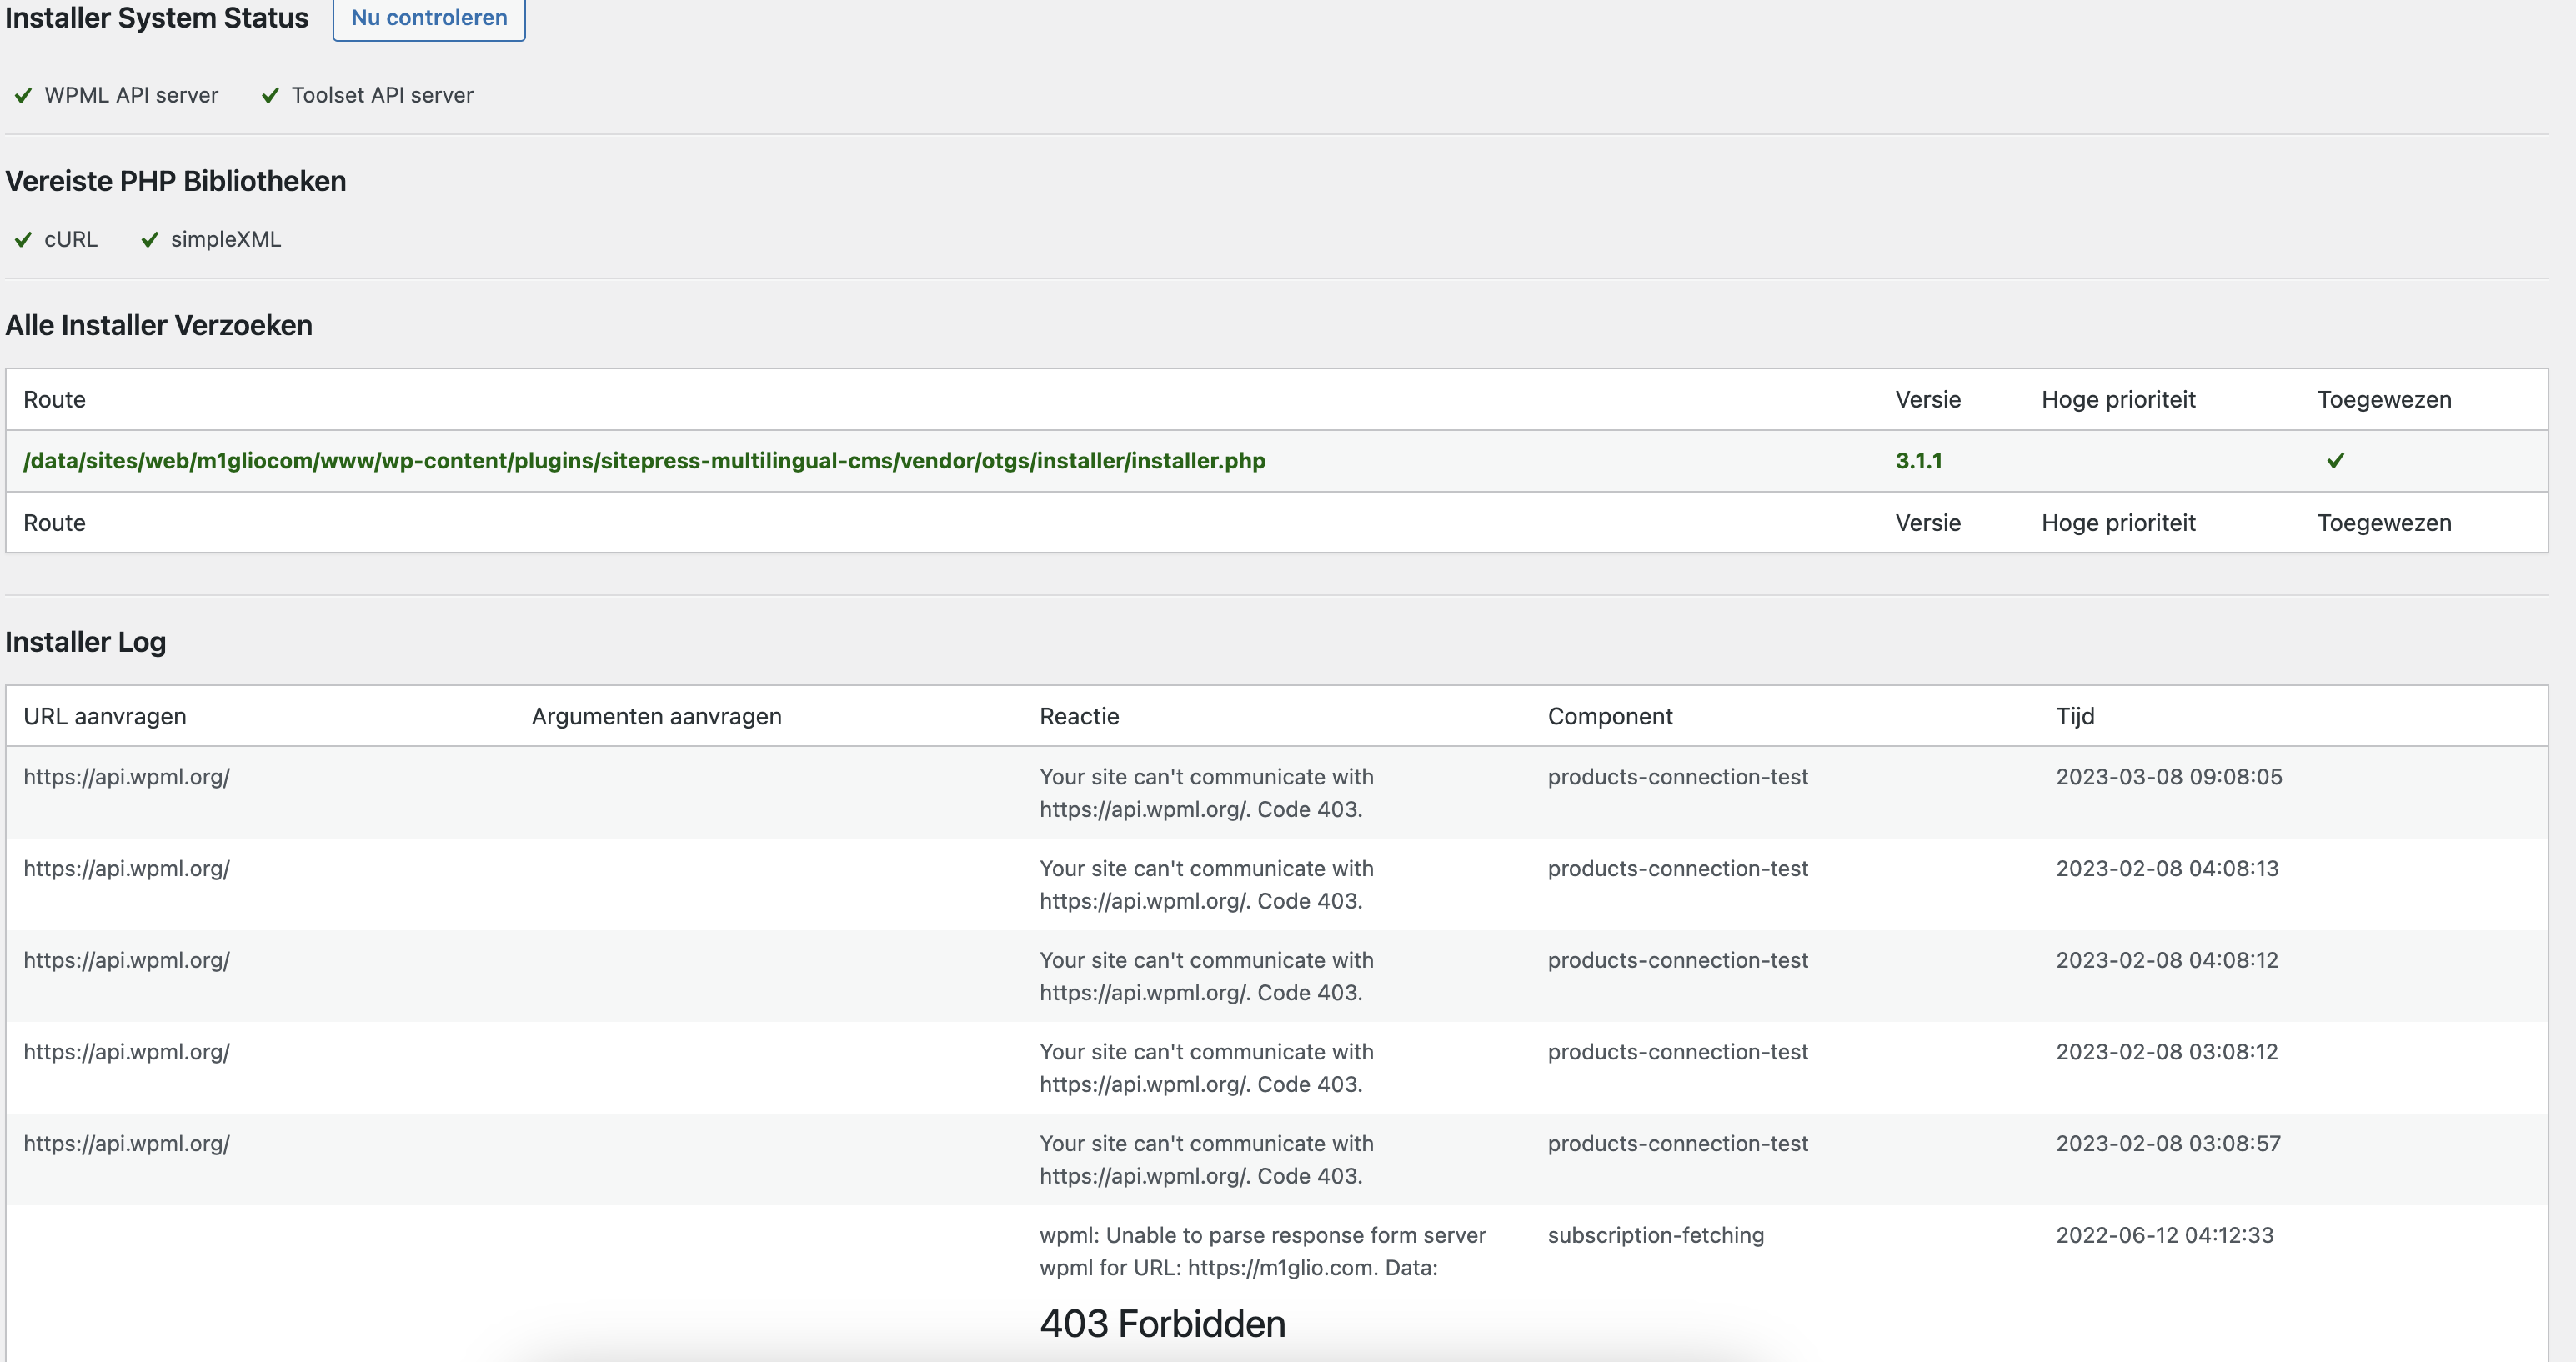Click the Installer Log heading

(x=86, y=642)
